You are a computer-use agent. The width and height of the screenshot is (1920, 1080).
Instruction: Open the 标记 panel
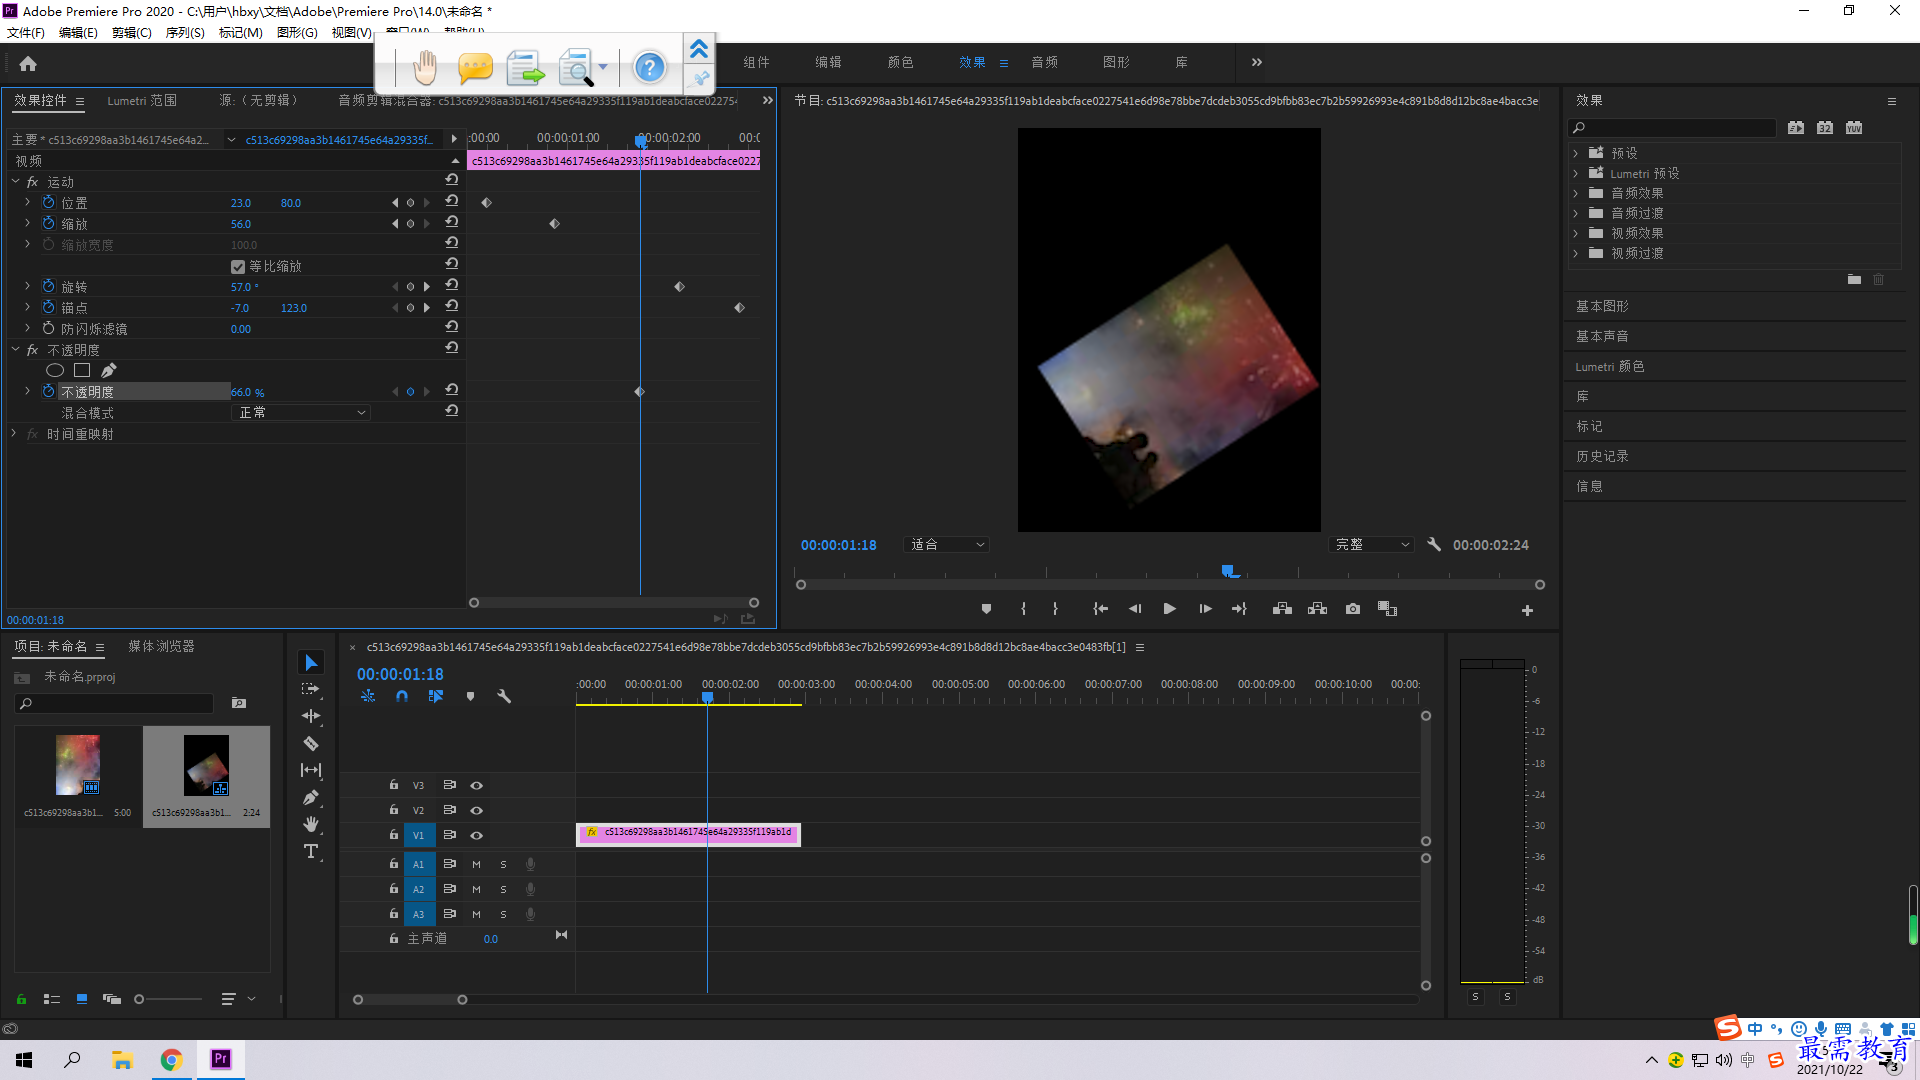1589,426
